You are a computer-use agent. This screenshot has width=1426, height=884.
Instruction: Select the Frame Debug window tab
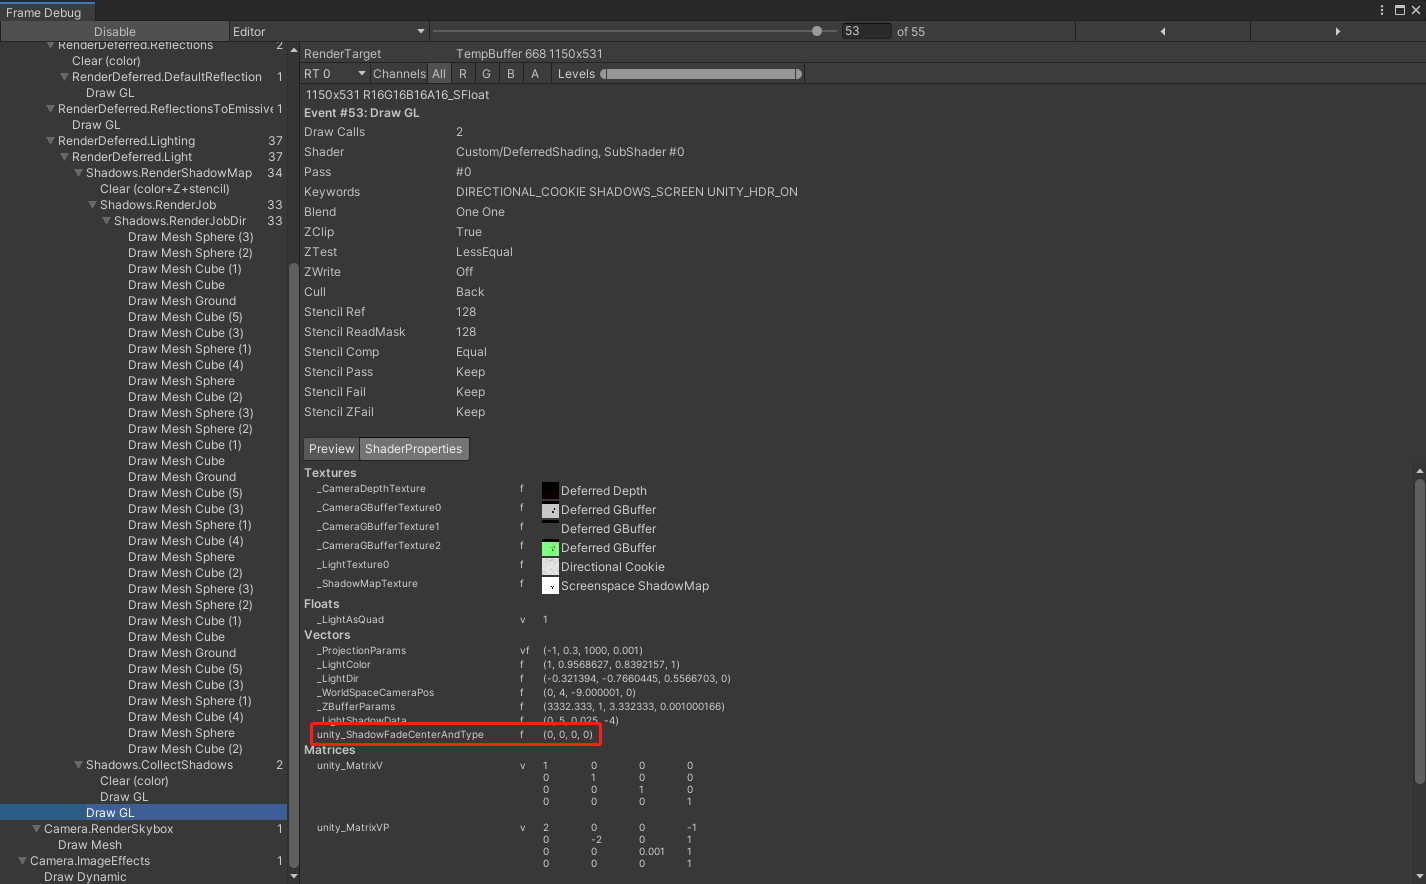point(44,13)
